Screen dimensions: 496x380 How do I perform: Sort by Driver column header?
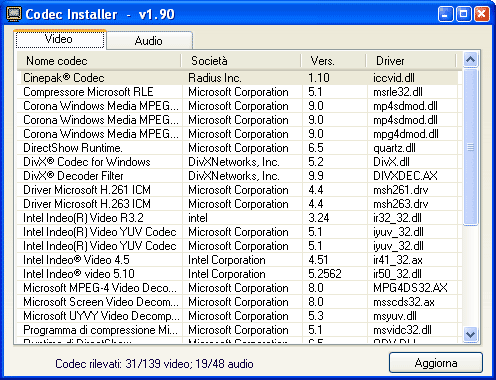click(x=411, y=61)
